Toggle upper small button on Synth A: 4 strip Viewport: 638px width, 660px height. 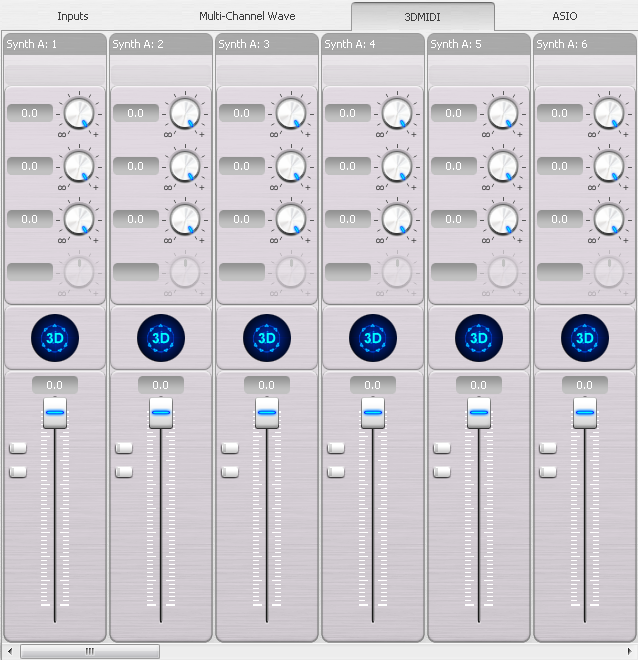coord(336,448)
